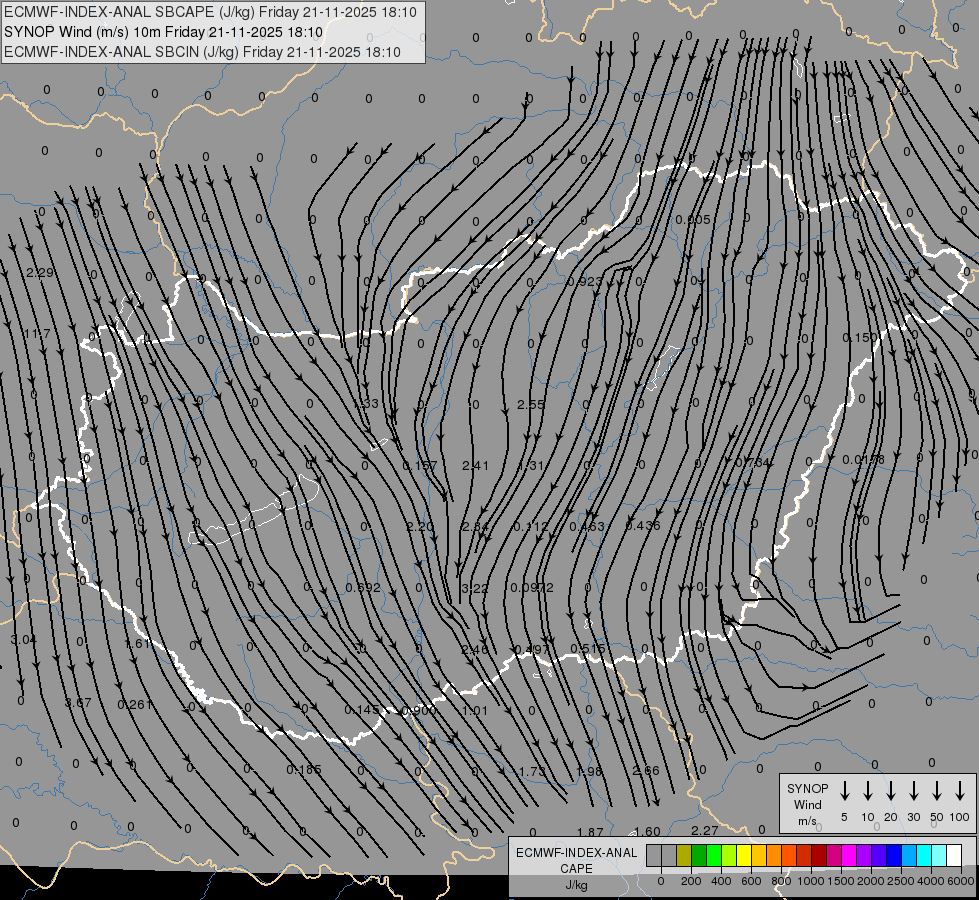
Task: Select the SYNOP Wind 10m layer title
Action: (x=162, y=32)
